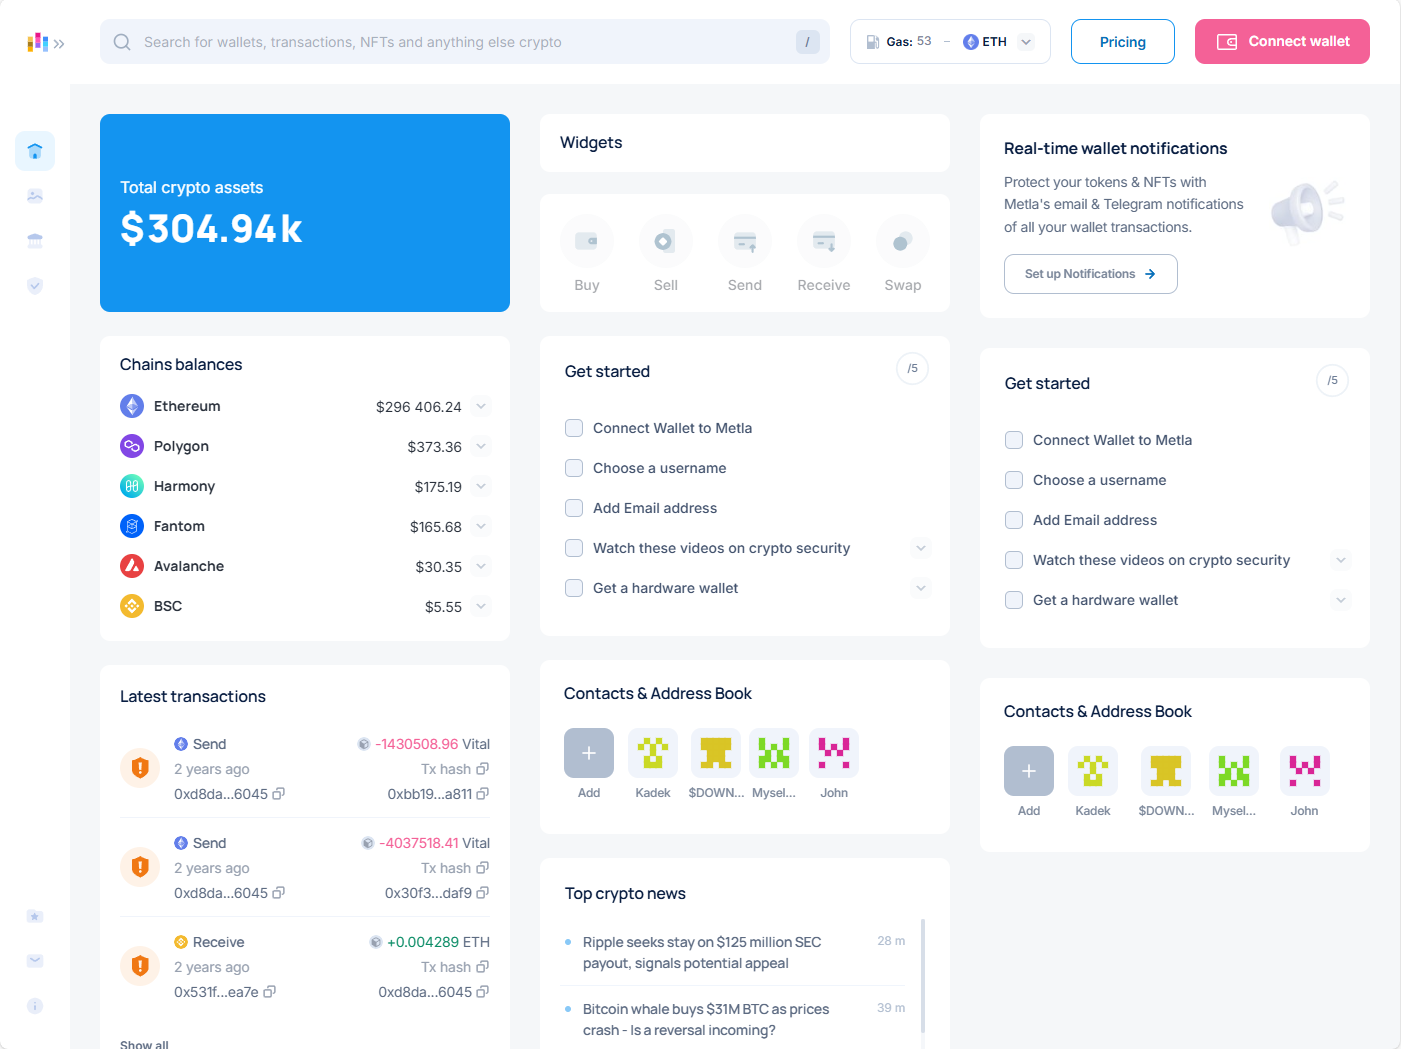Select the Mysel... avatar in the Address Book at the far edge
Image resolution: width=1401 pixels, height=1049 pixels.
(x=1234, y=771)
